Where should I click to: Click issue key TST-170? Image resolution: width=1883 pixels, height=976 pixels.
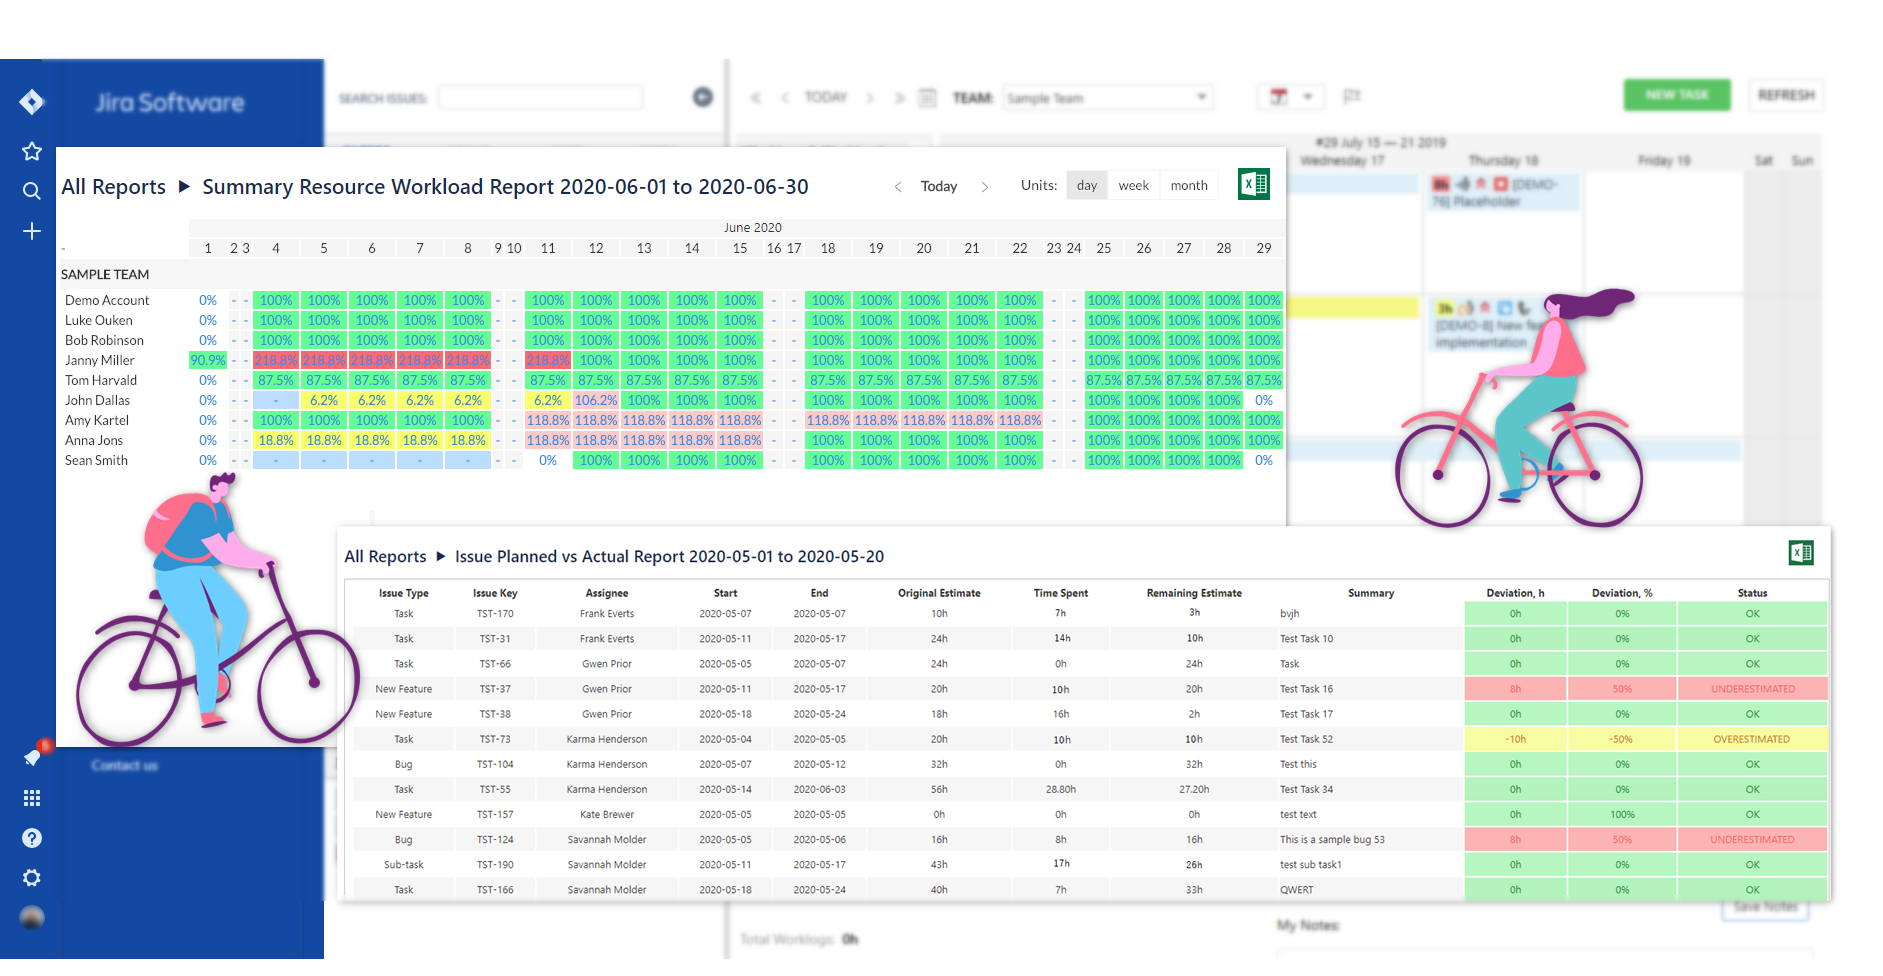pyautogui.click(x=495, y=614)
